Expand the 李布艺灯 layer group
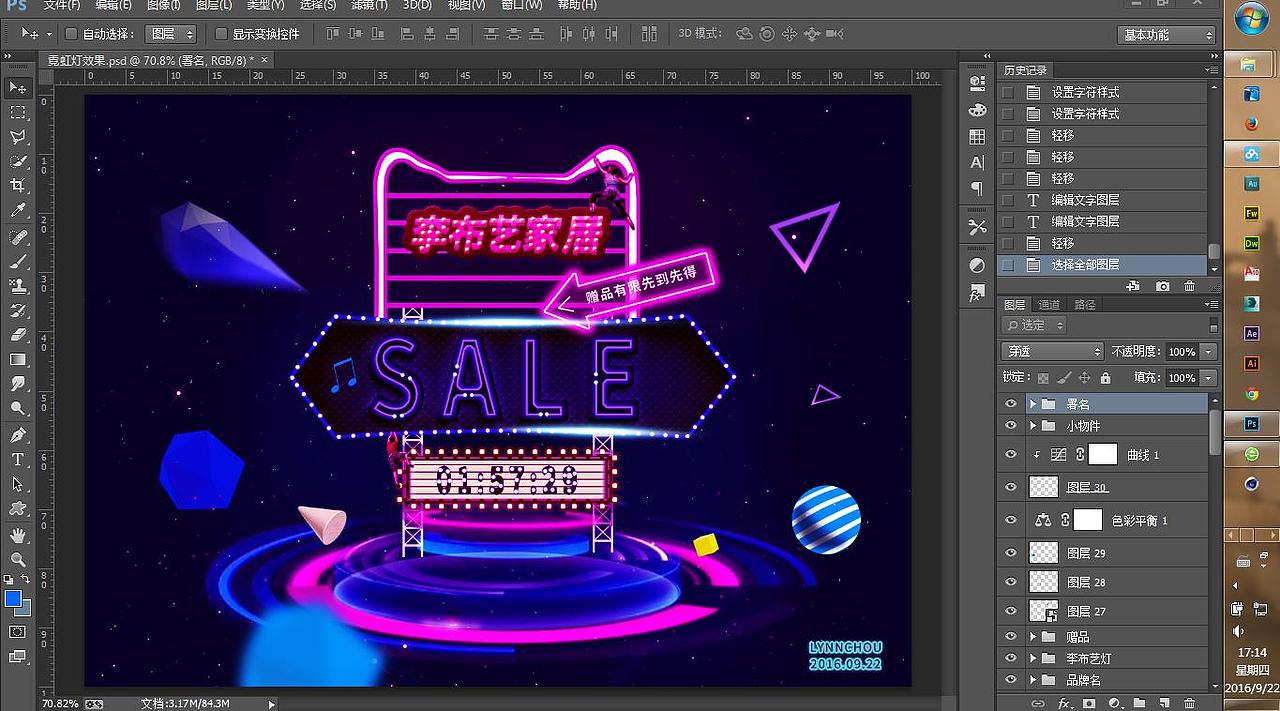Viewport: 1280px width, 711px height. 1032,659
